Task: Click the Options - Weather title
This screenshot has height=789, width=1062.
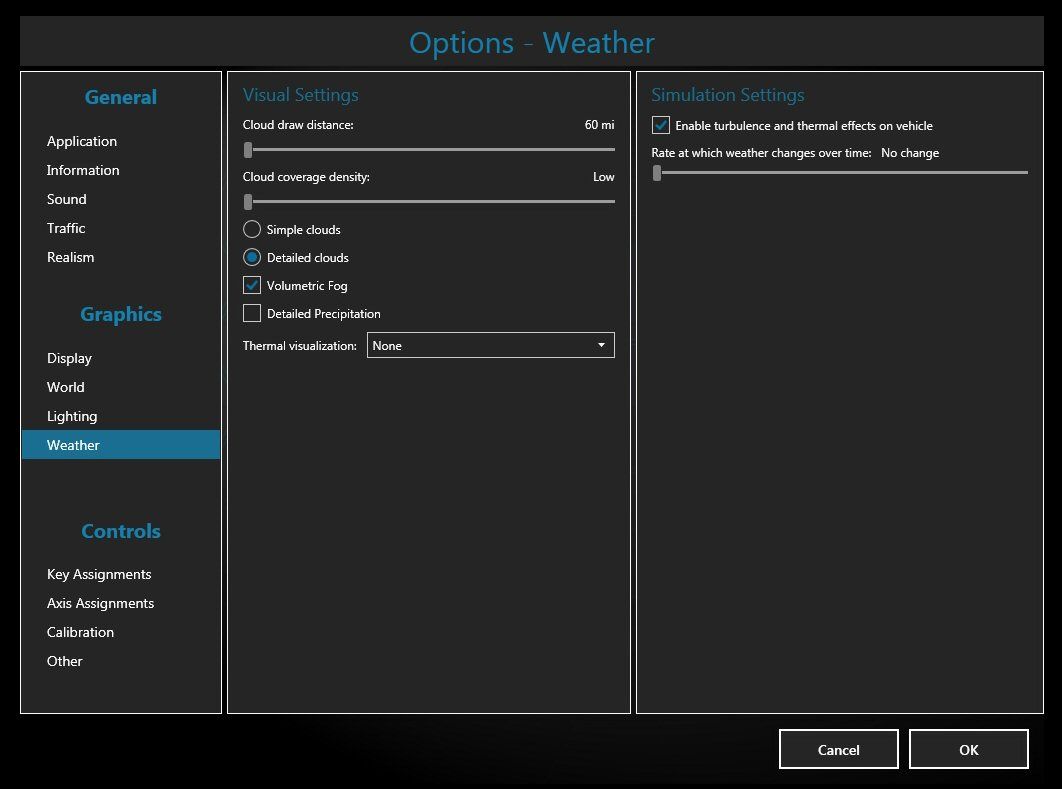Action: pos(532,43)
